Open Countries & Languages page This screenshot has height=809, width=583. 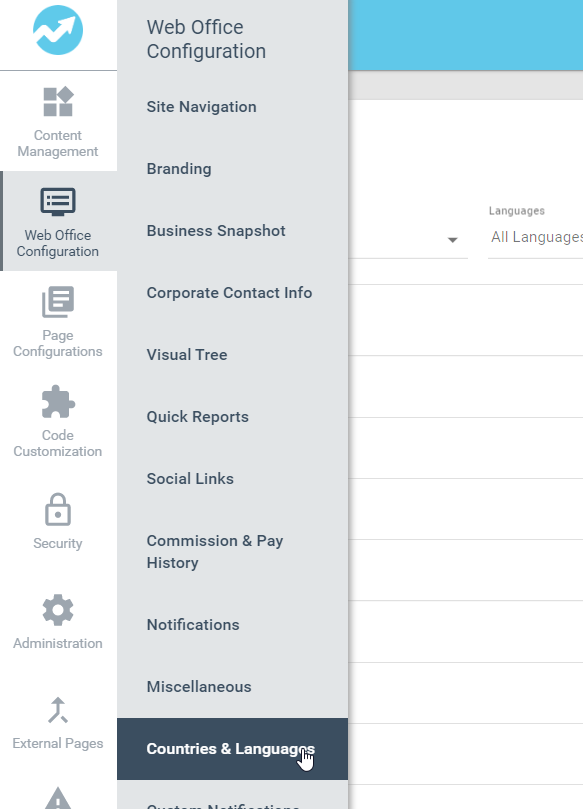232,749
